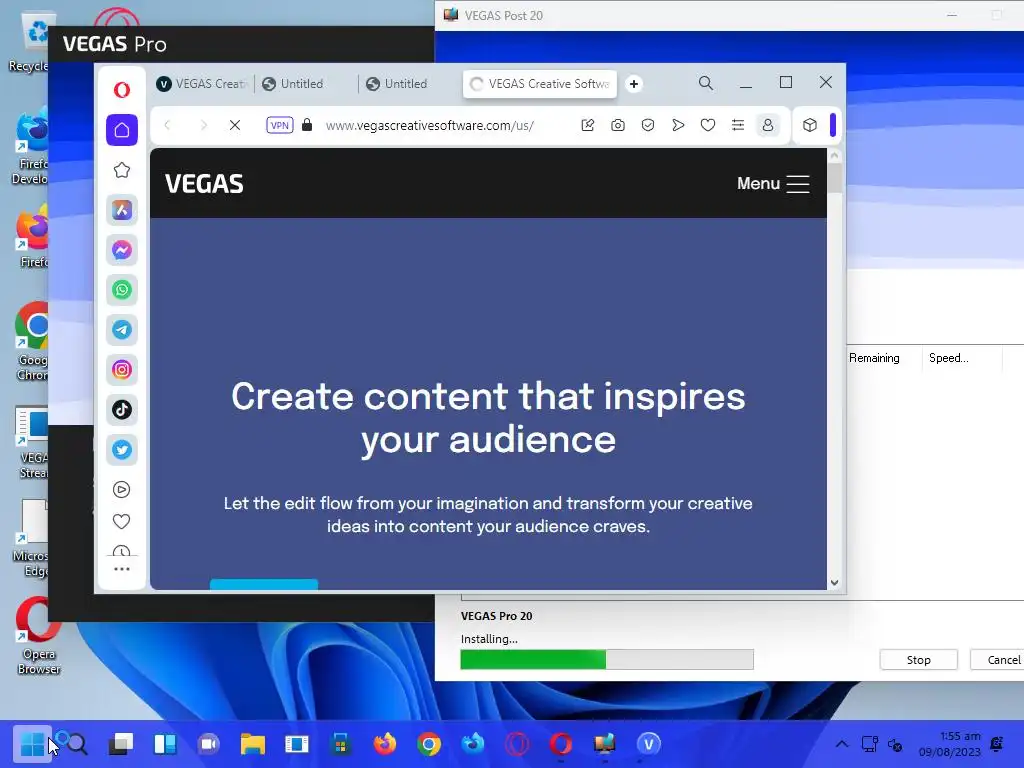Open Facebook Messenger in sidebar
Viewport: 1024px width, 768px height.
[122, 250]
